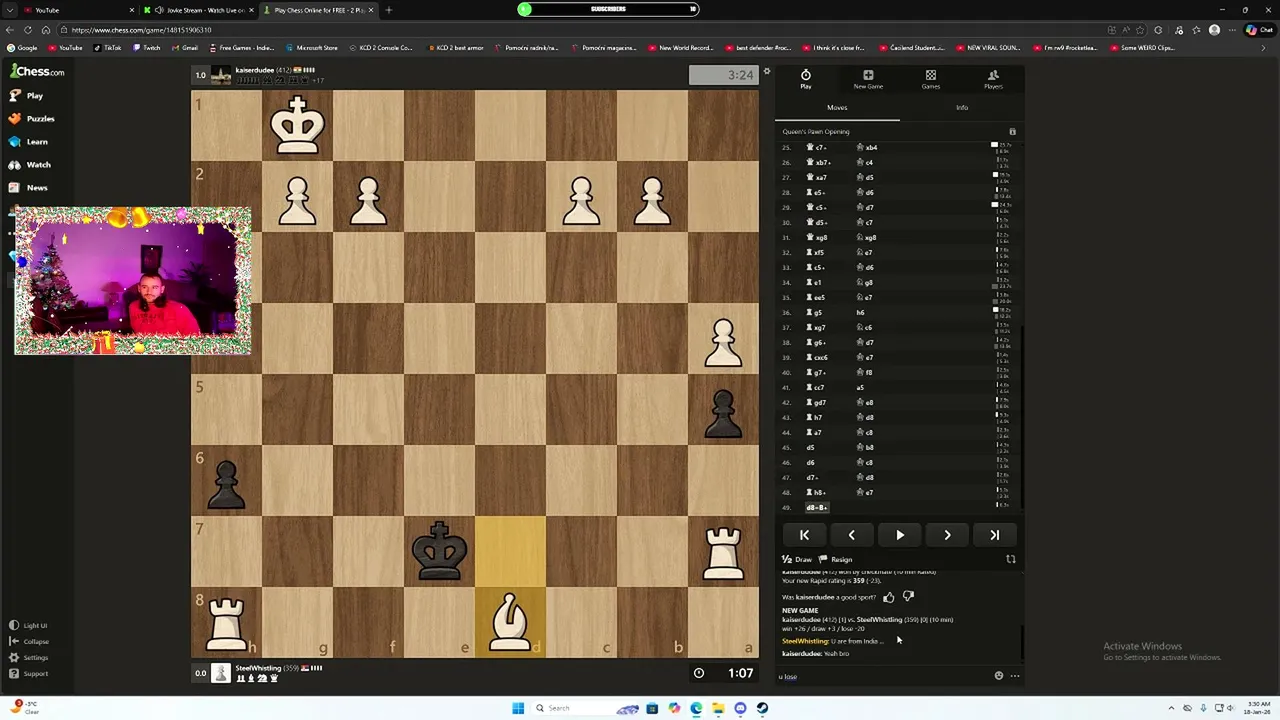Open SteelWhistling's avatar below the board
The image size is (1280, 720).
coord(220,673)
